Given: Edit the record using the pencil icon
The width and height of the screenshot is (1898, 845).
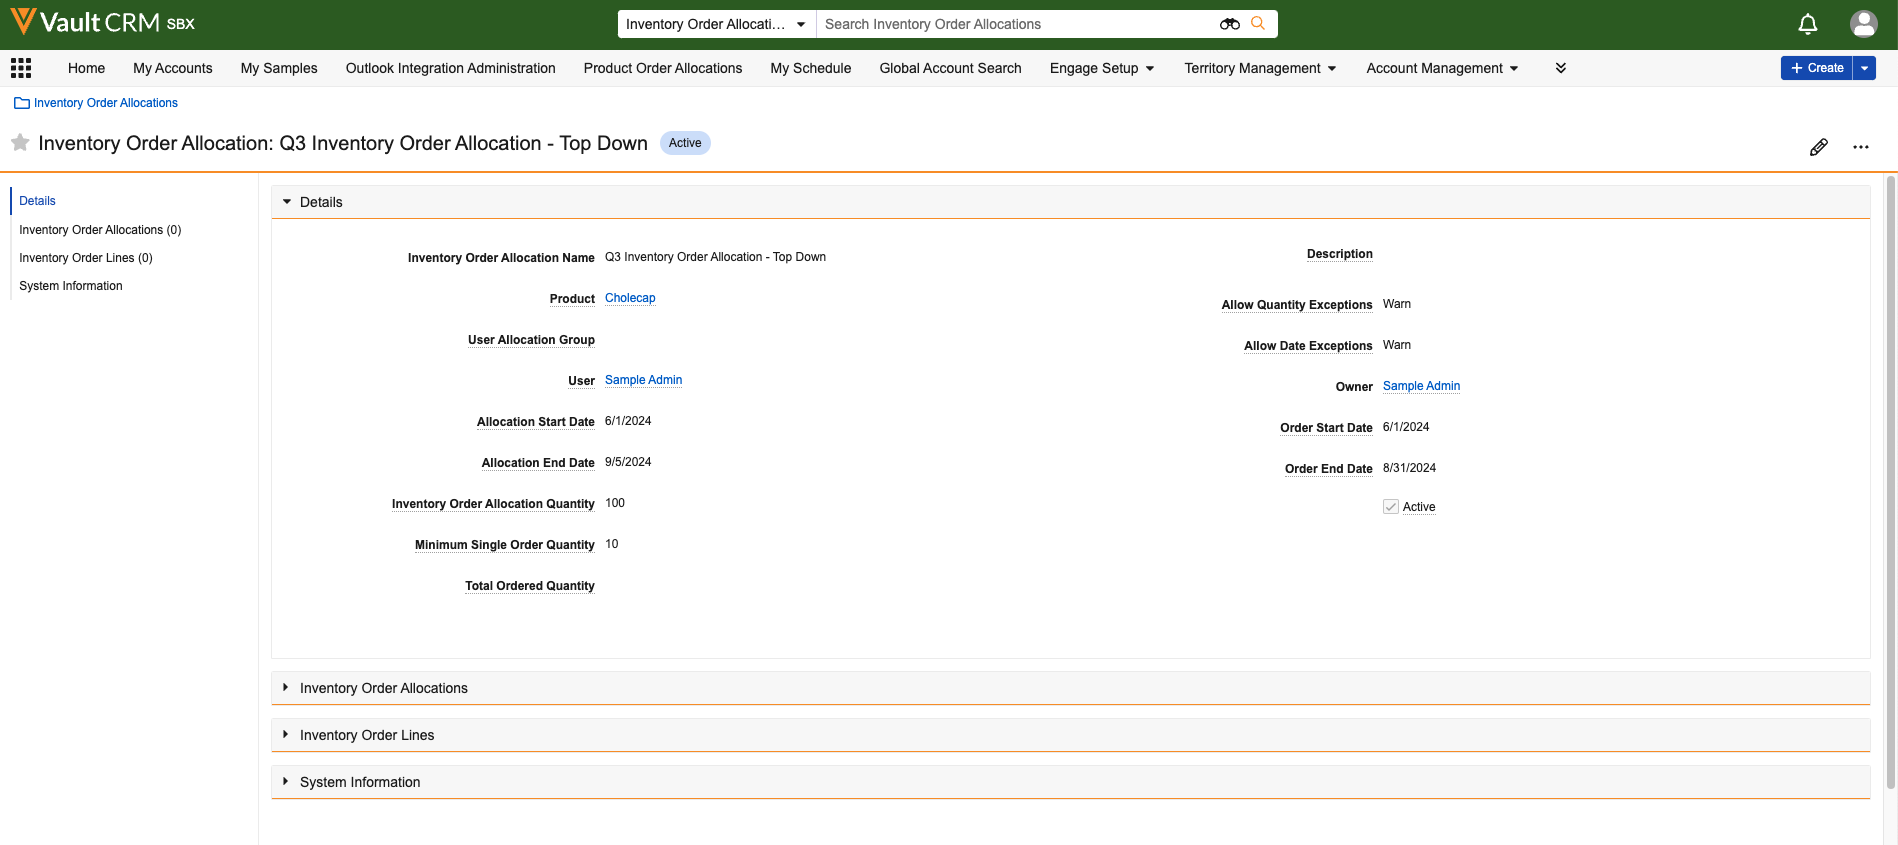Looking at the screenshot, I should coord(1818,147).
